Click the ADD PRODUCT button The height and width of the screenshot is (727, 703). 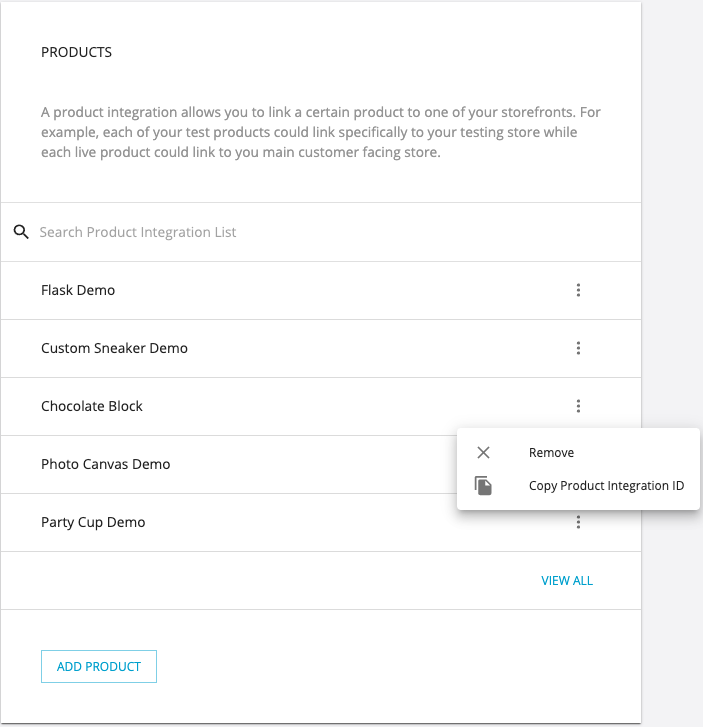tap(99, 666)
